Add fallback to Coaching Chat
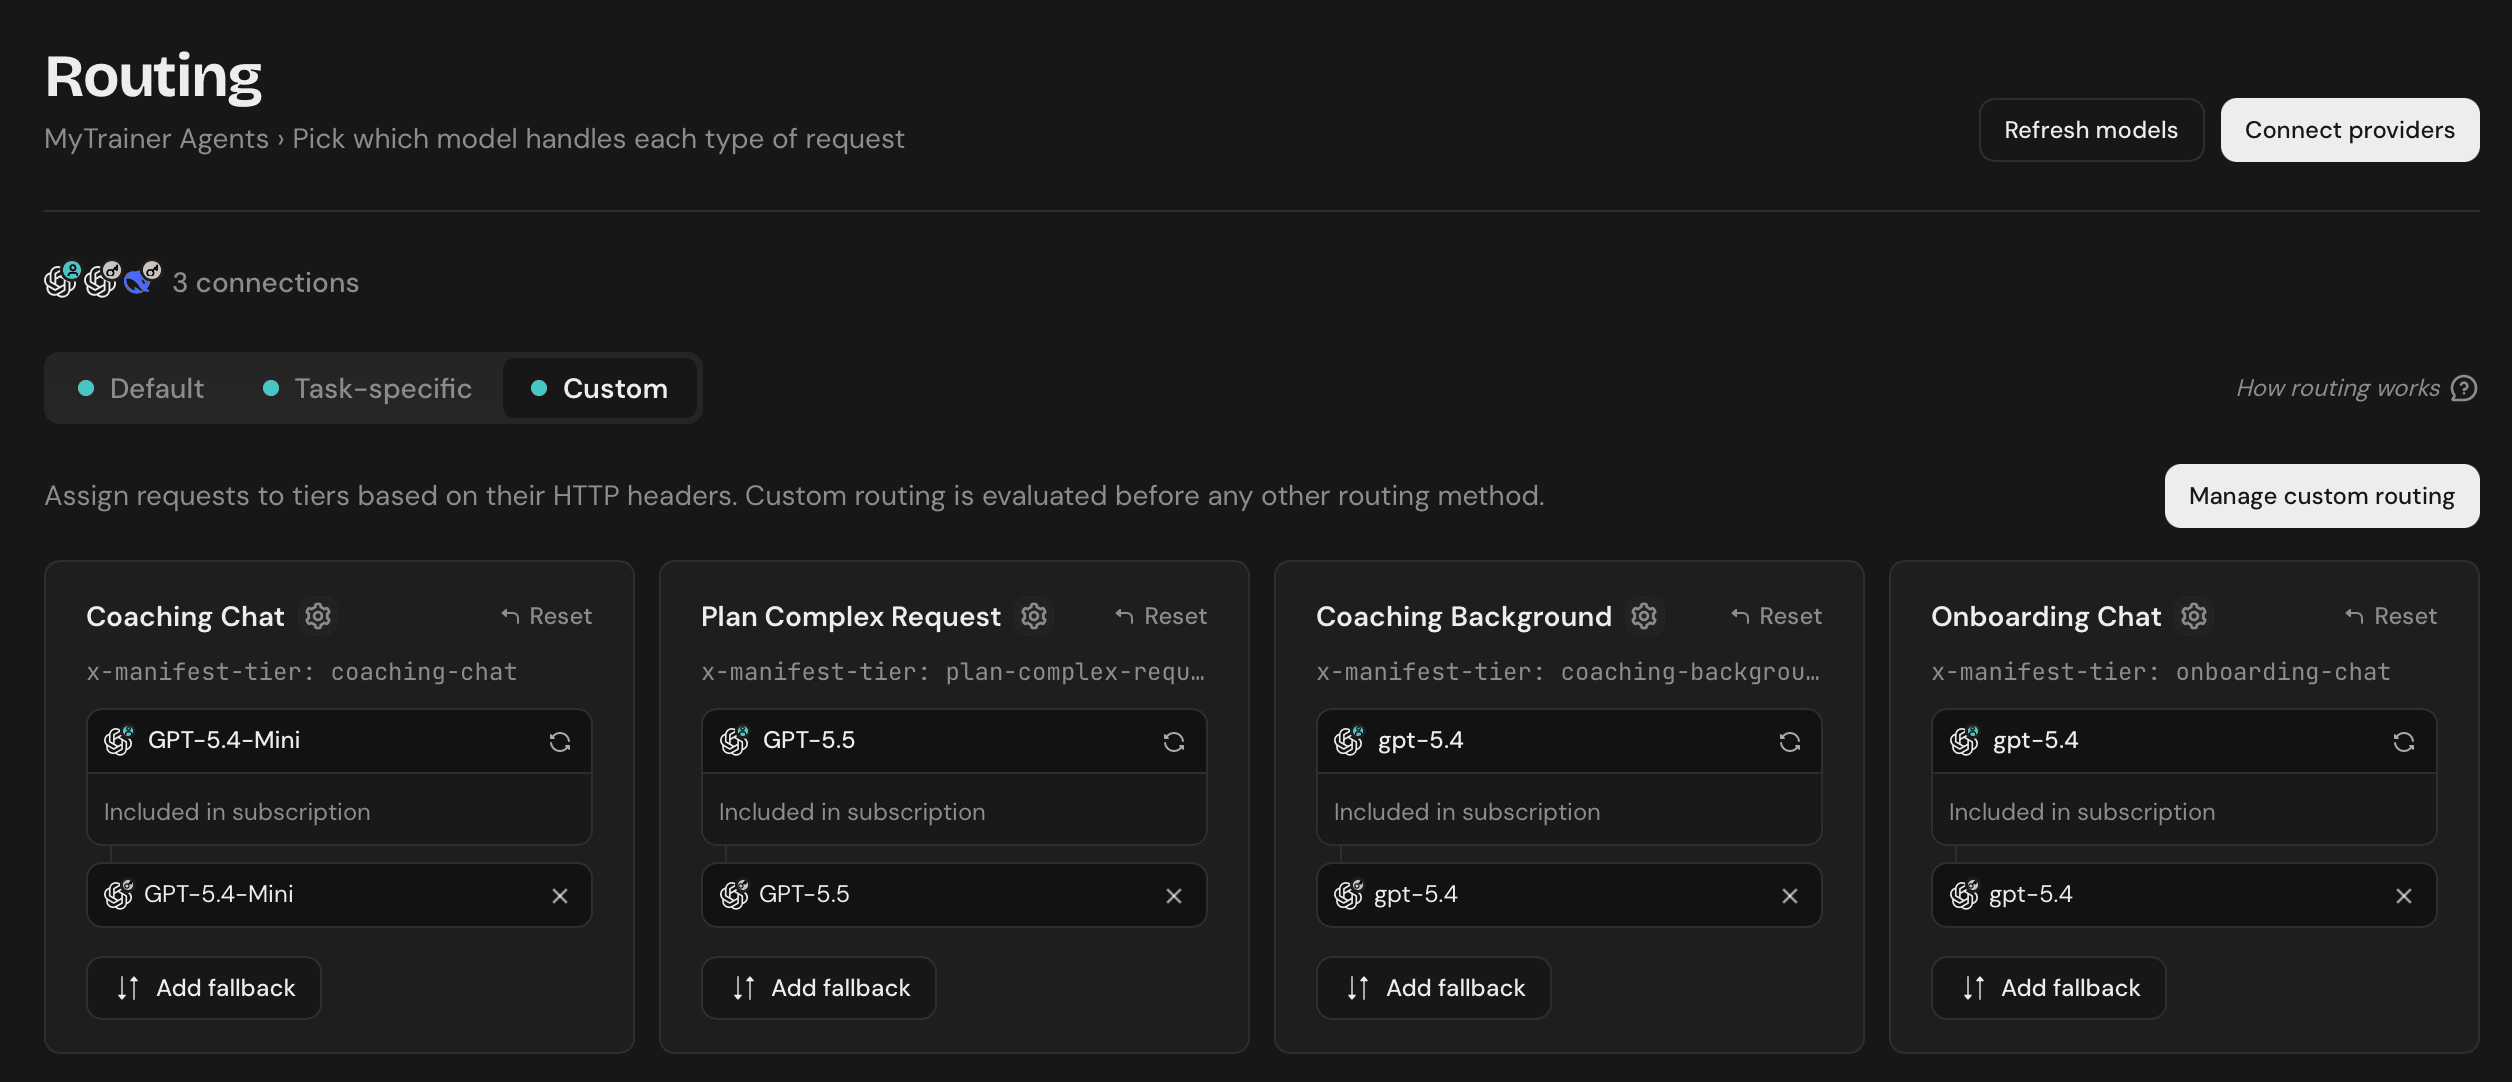The width and height of the screenshot is (2512, 1082). coord(204,988)
